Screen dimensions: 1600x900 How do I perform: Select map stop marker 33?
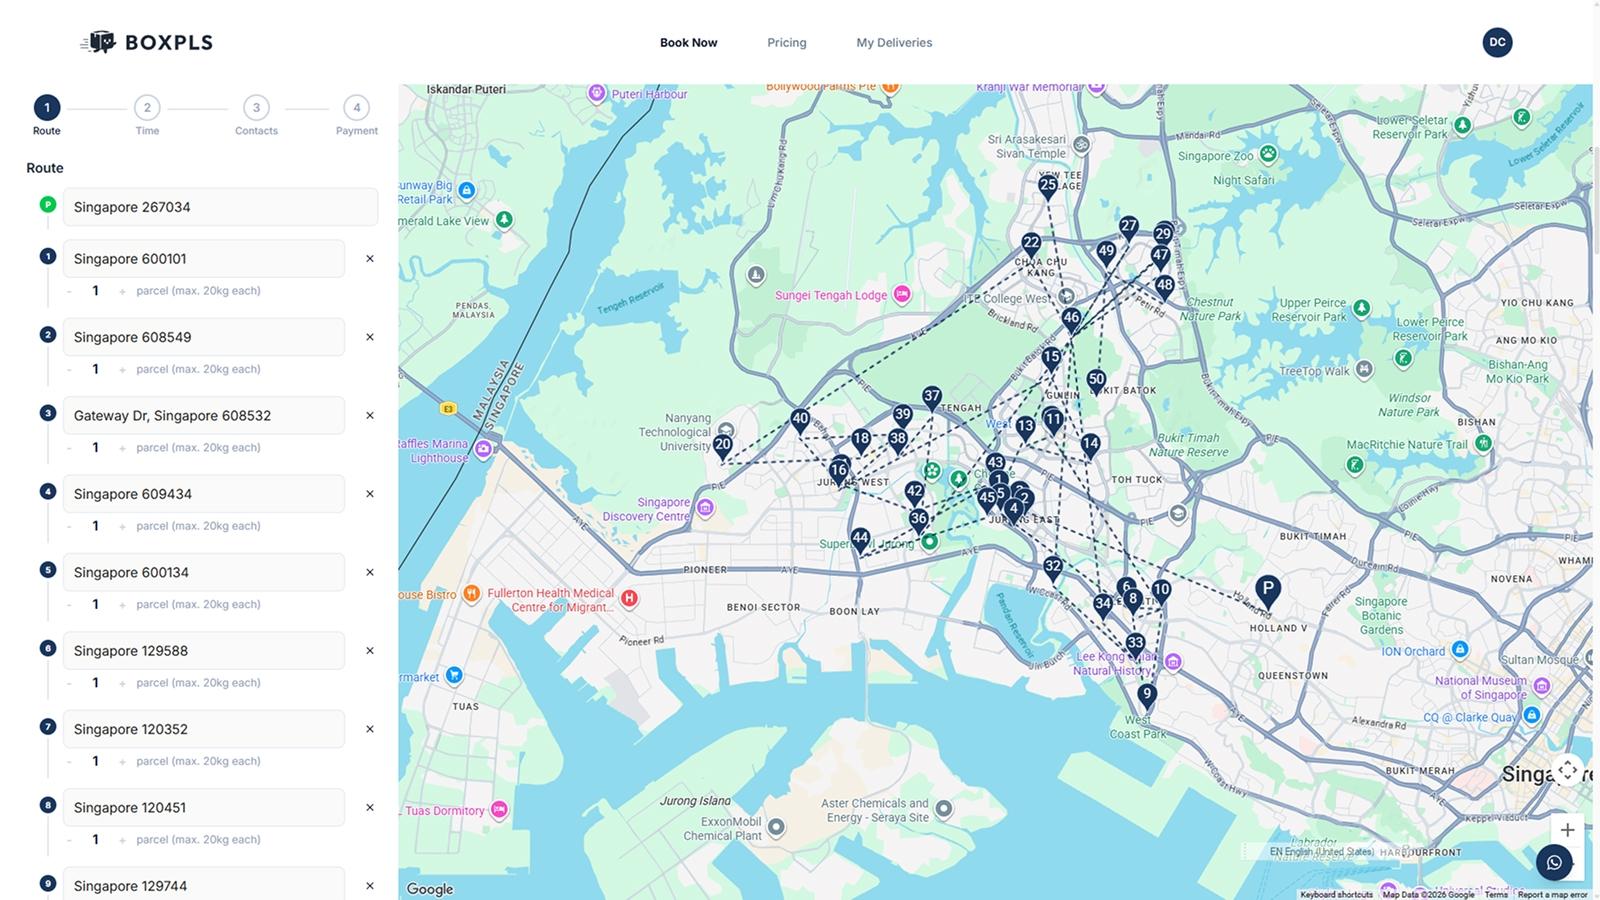1135,644
